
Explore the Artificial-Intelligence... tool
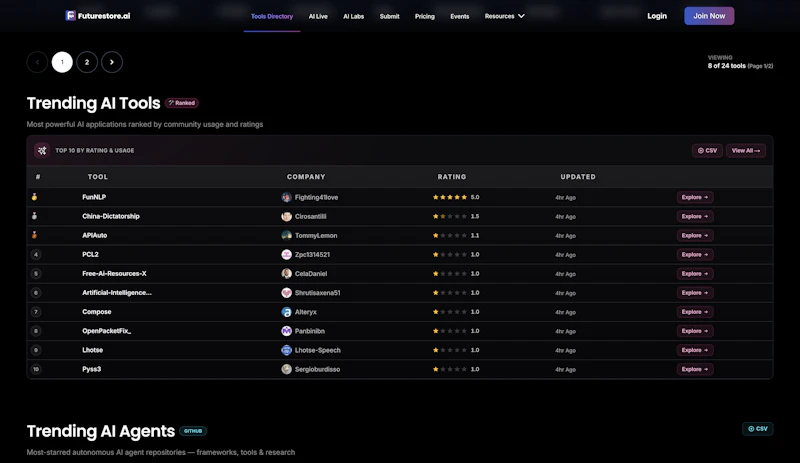coord(695,293)
